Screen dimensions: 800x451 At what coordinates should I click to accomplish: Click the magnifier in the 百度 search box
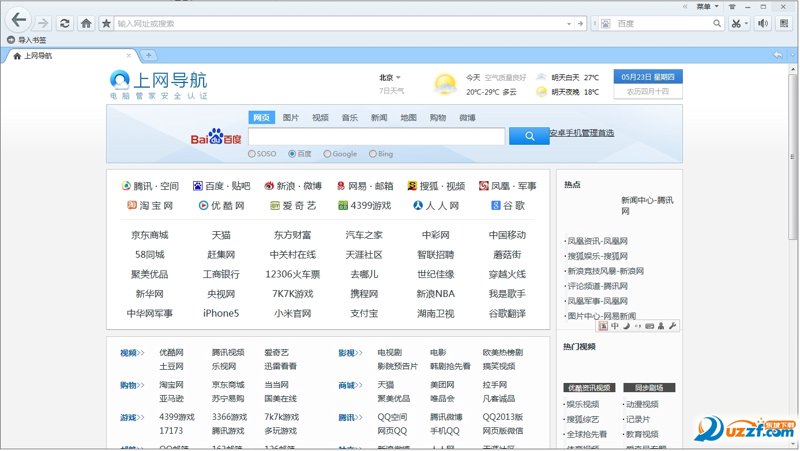coord(717,23)
